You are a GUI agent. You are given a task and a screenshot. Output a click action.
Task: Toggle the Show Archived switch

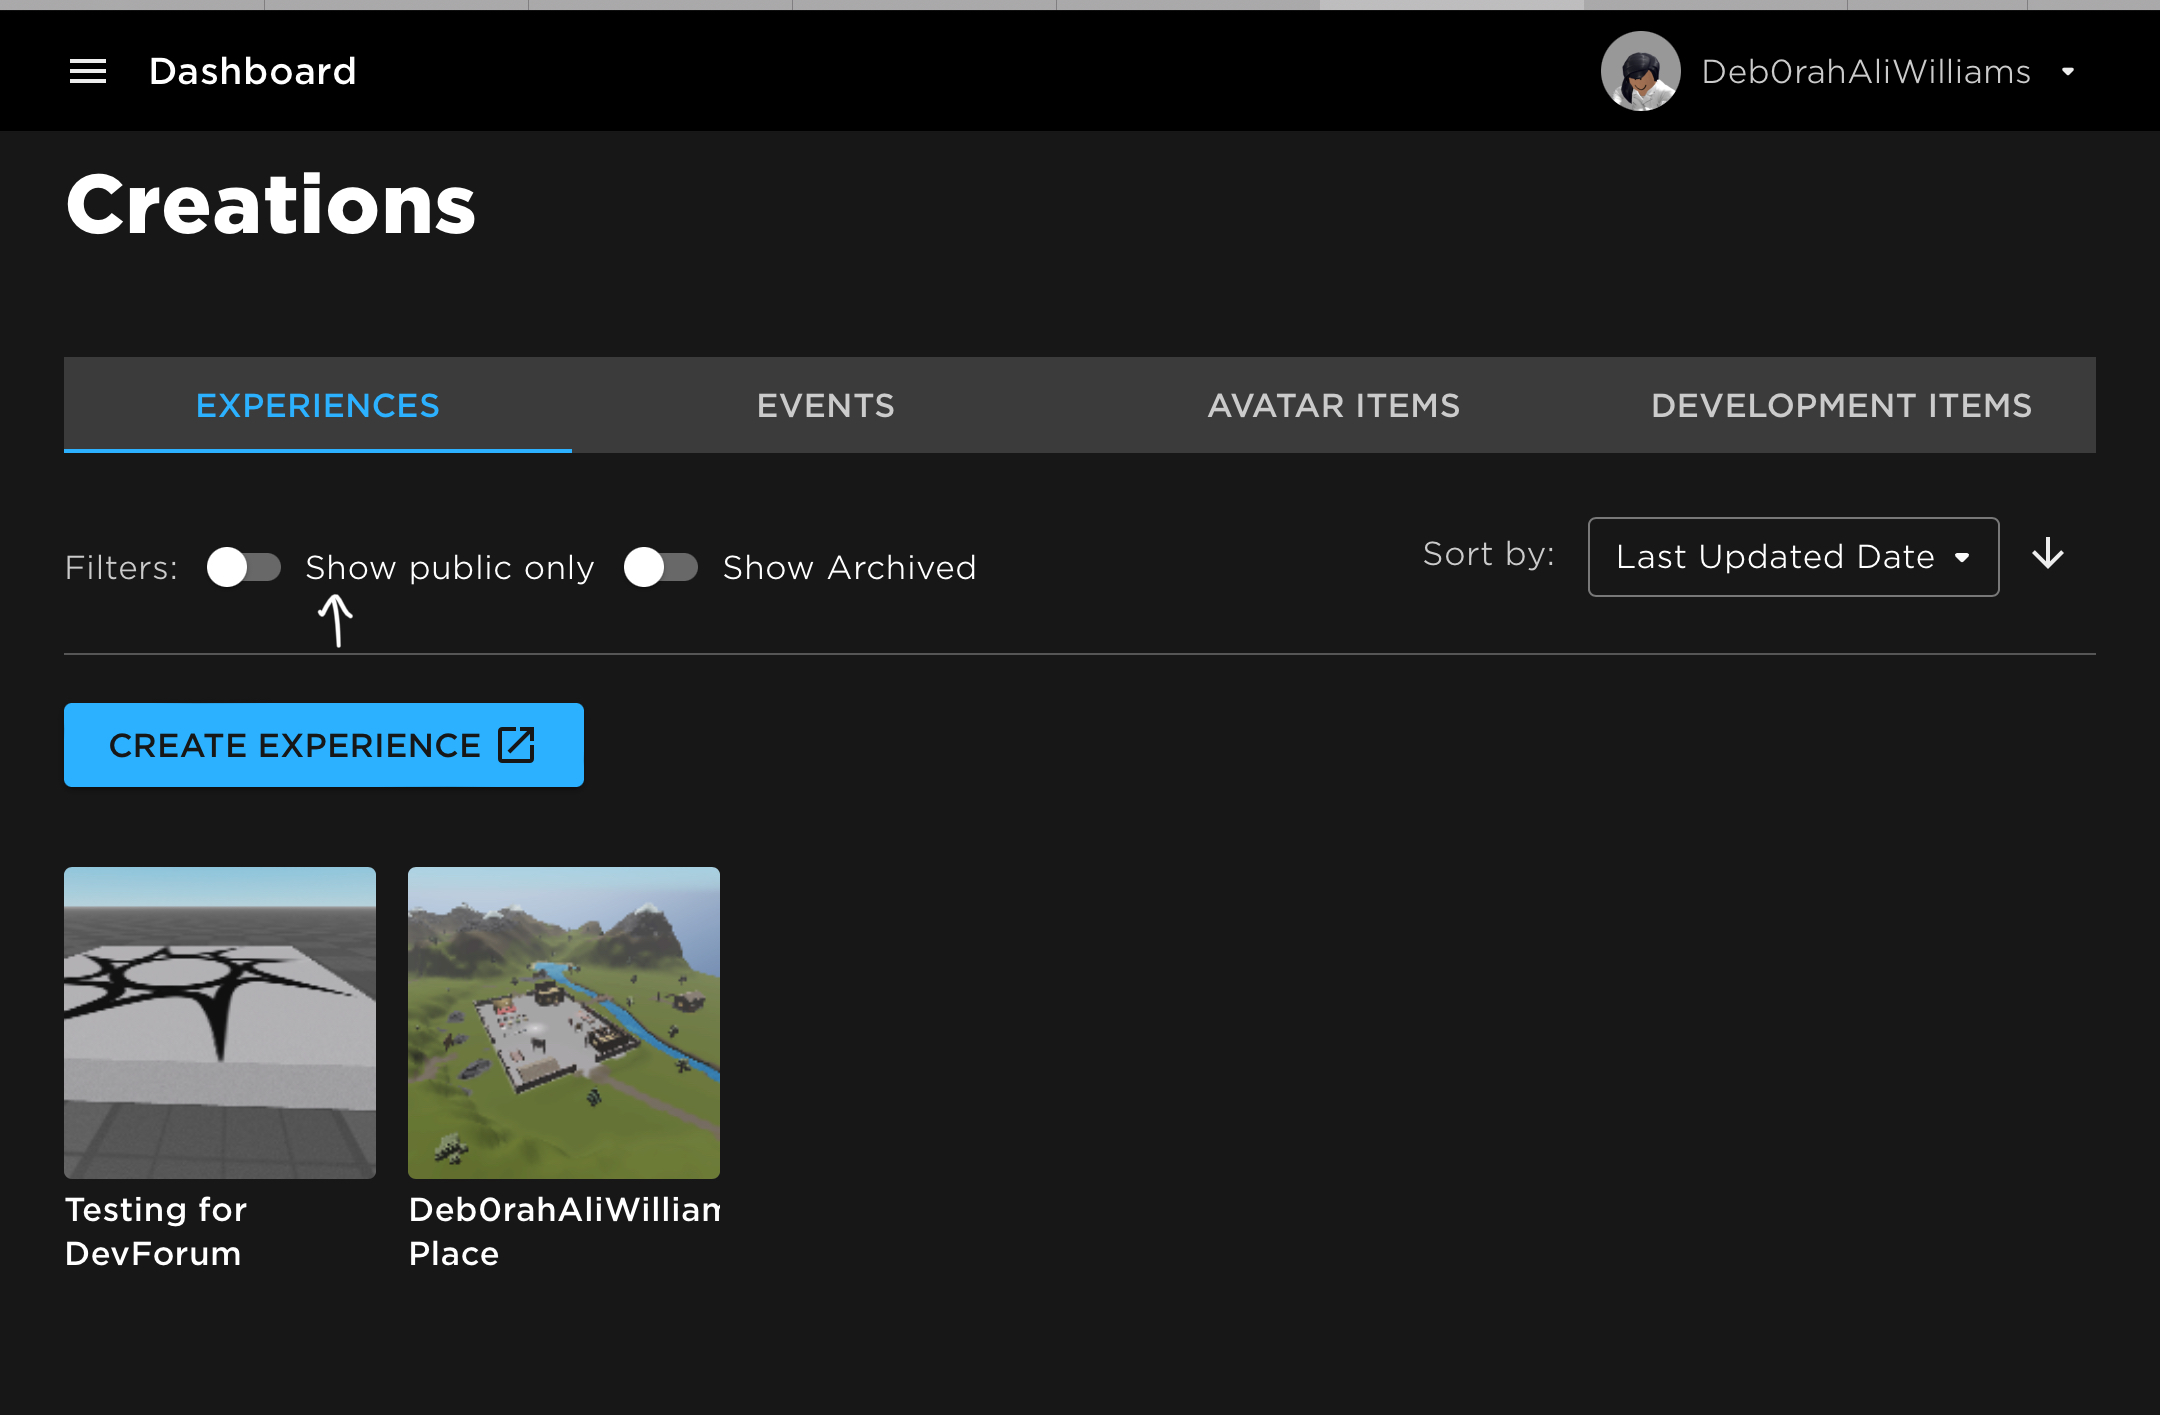tap(662, 567)
